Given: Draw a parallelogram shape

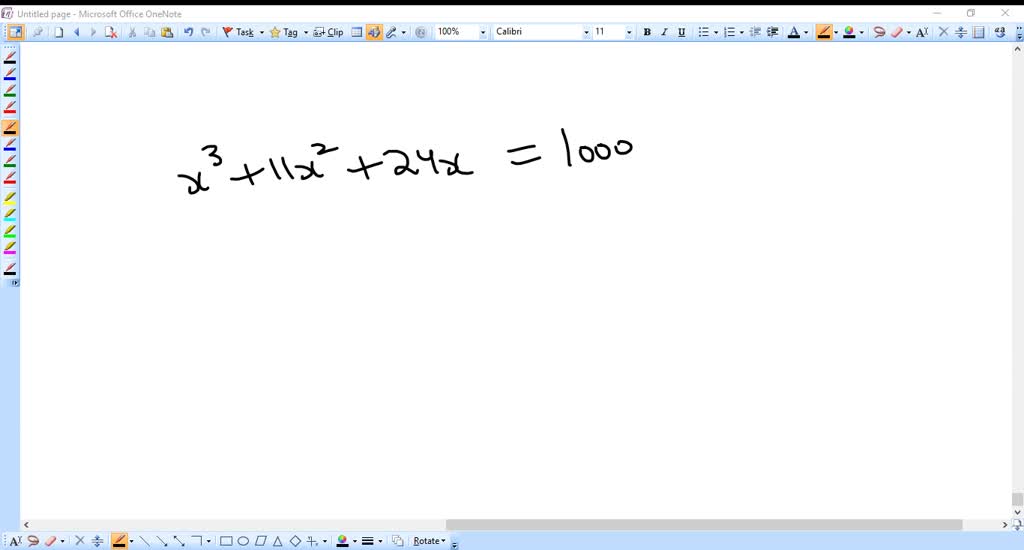Looking at the screenshot, I should [261, 541].
